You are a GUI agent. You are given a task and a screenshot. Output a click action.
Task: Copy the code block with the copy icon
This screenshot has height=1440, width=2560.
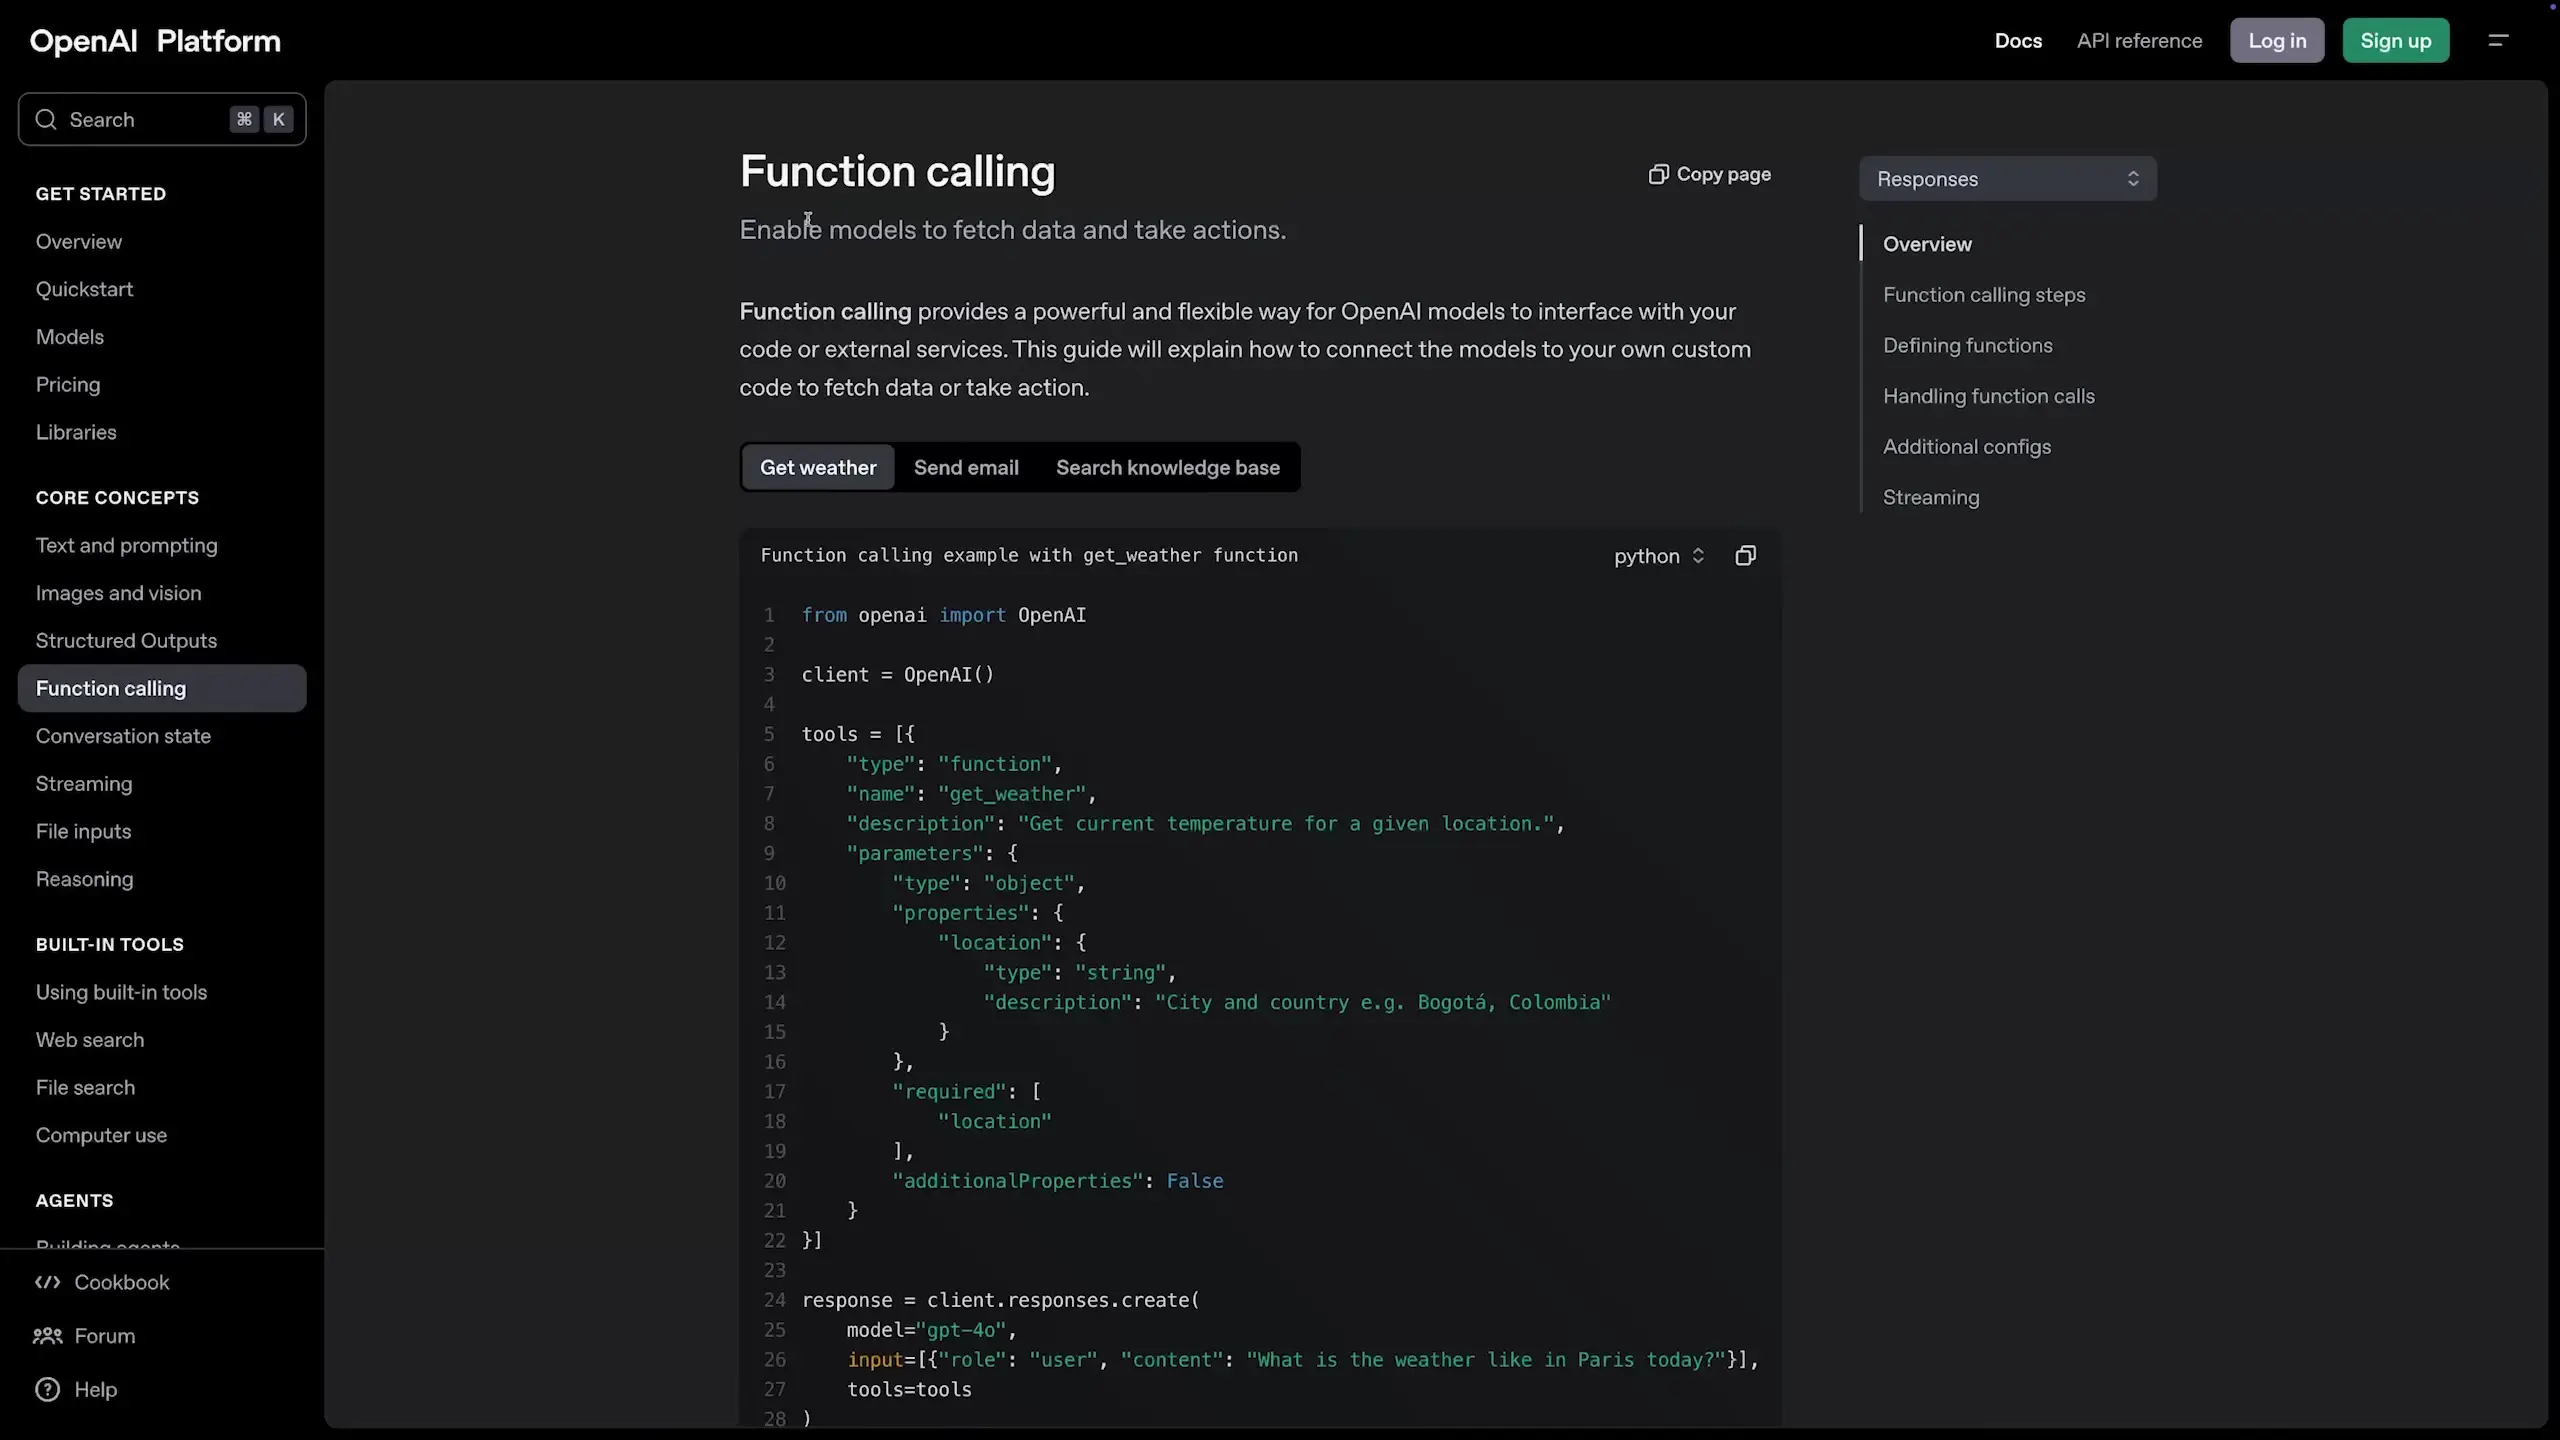(x=1745, y=556)
